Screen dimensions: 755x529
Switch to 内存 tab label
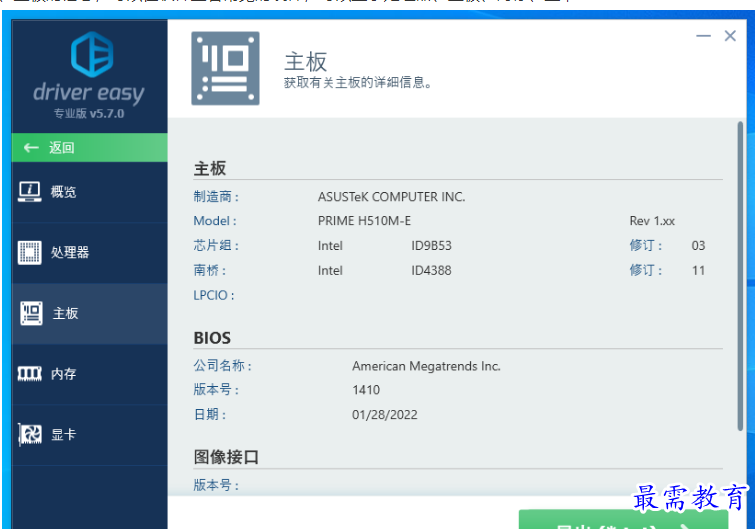[64, 374]
